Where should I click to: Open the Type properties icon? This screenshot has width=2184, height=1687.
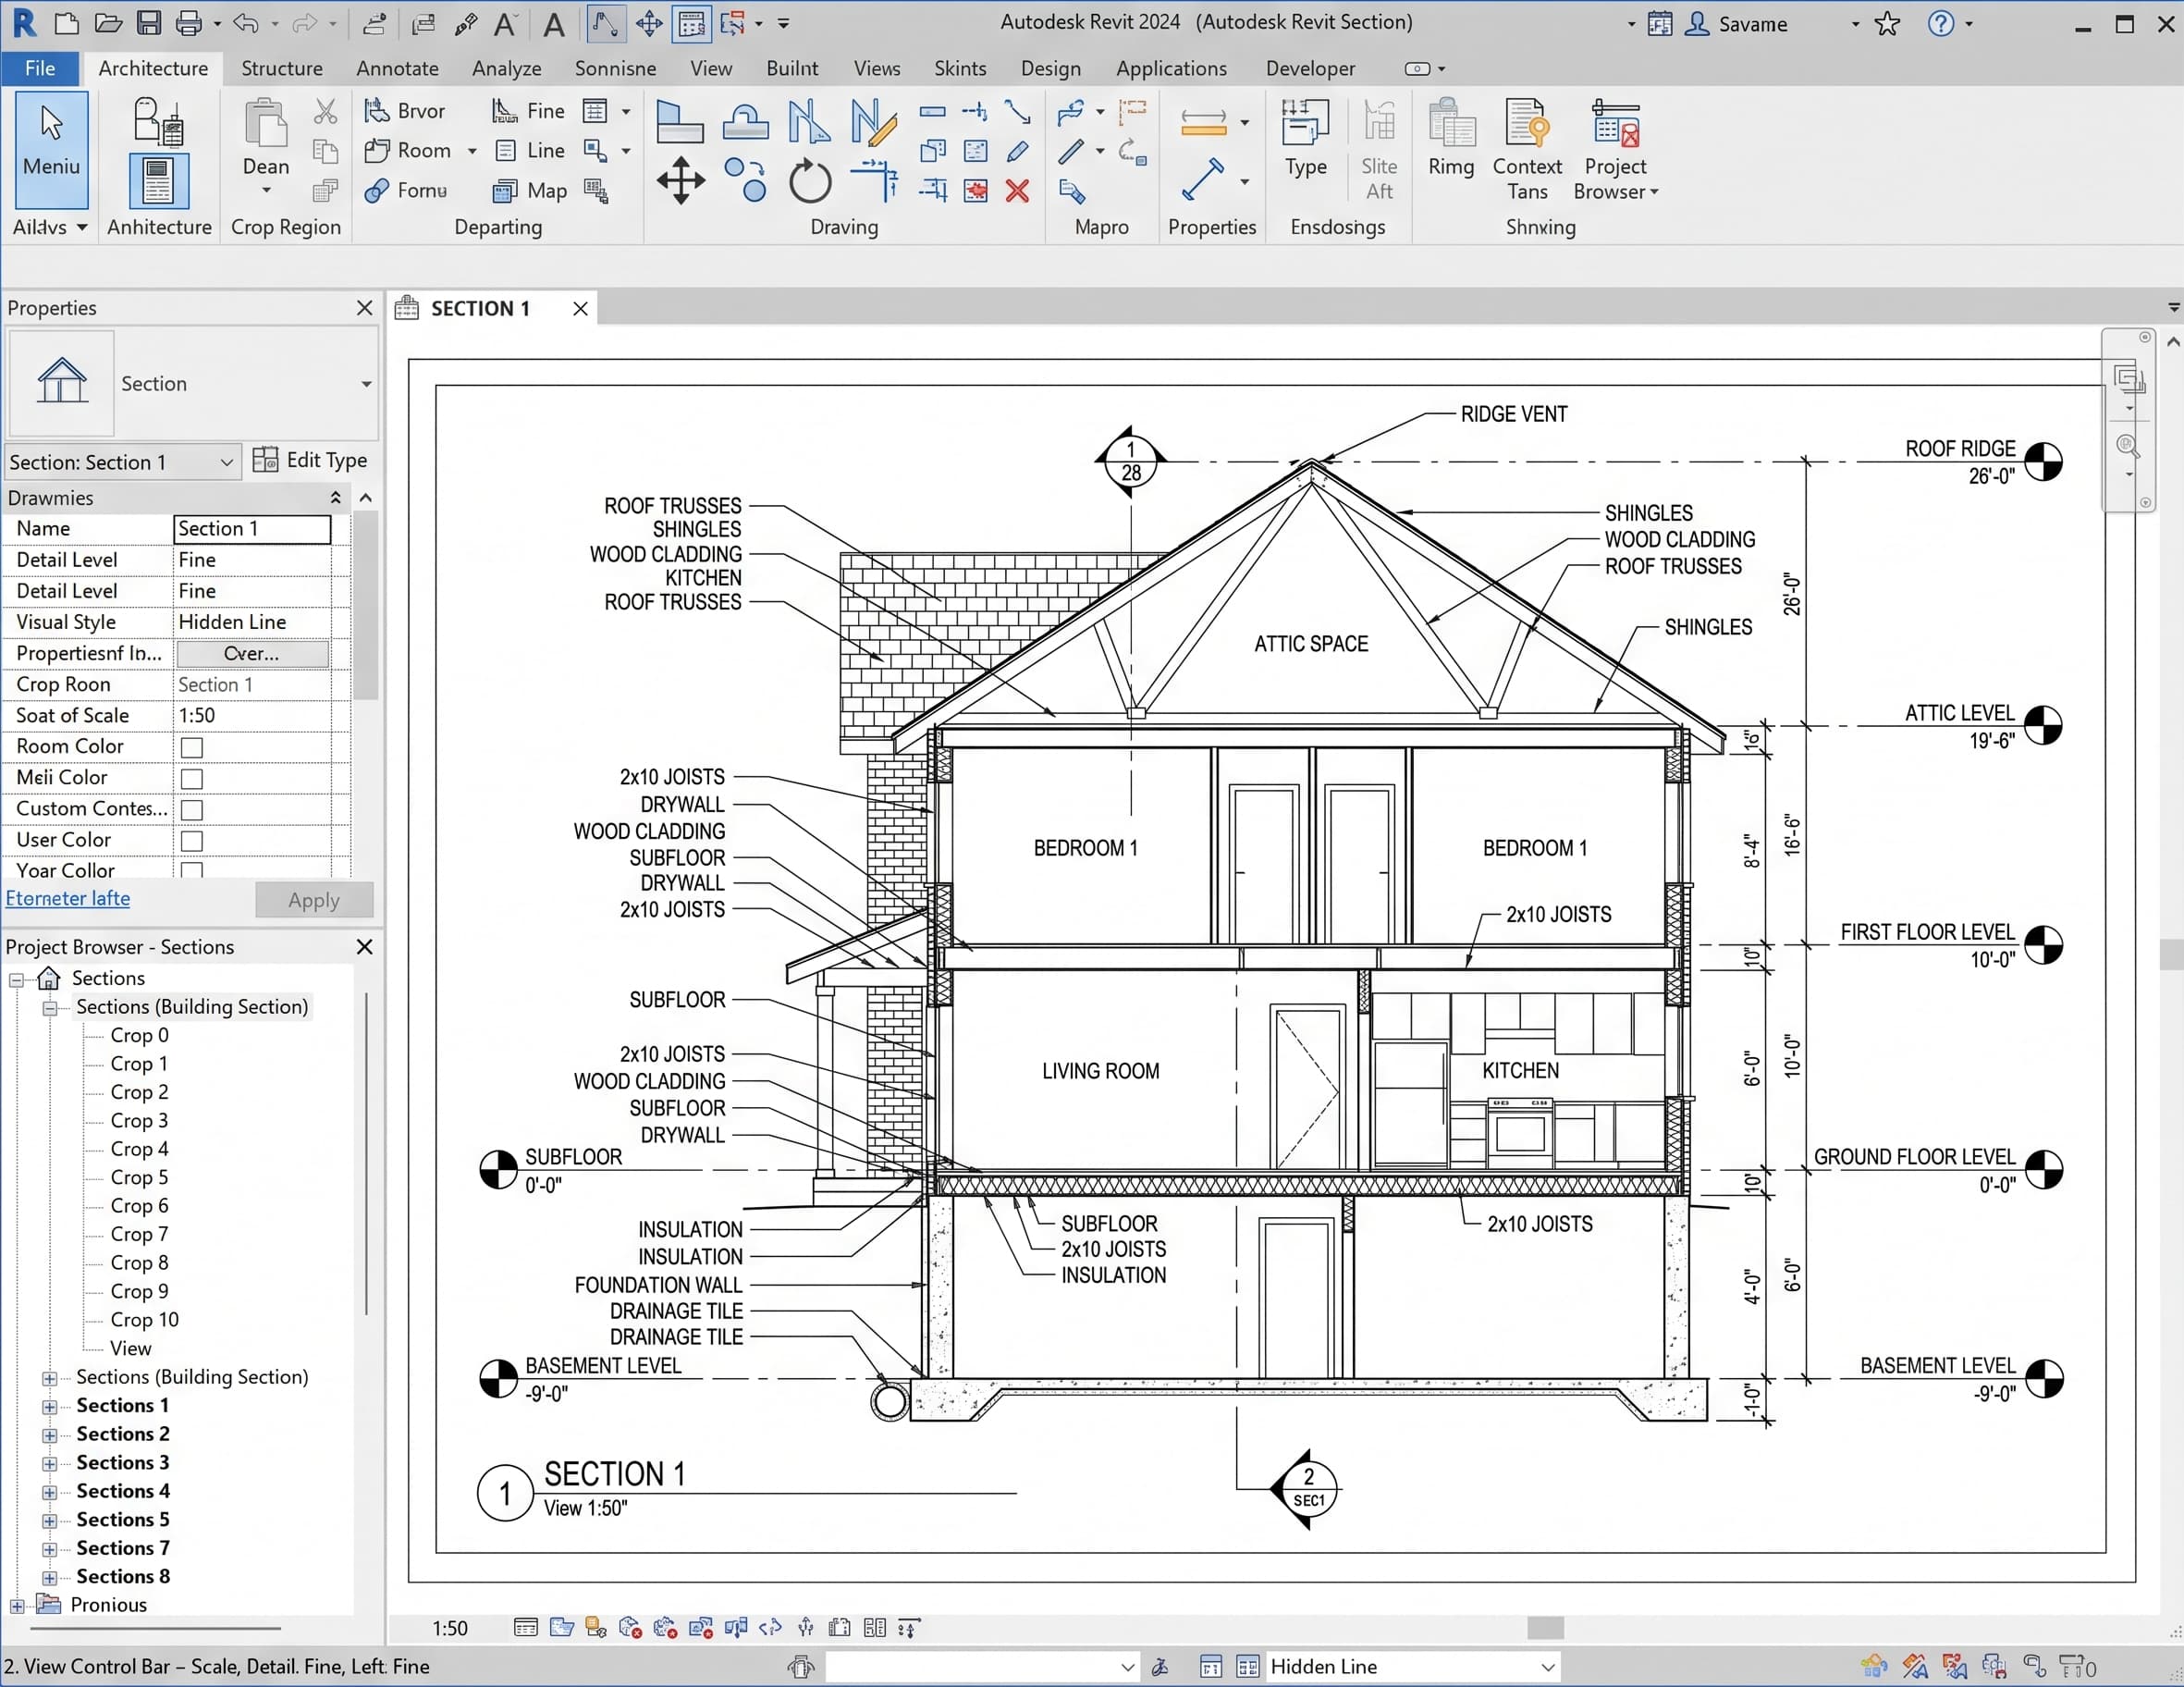1305,140
